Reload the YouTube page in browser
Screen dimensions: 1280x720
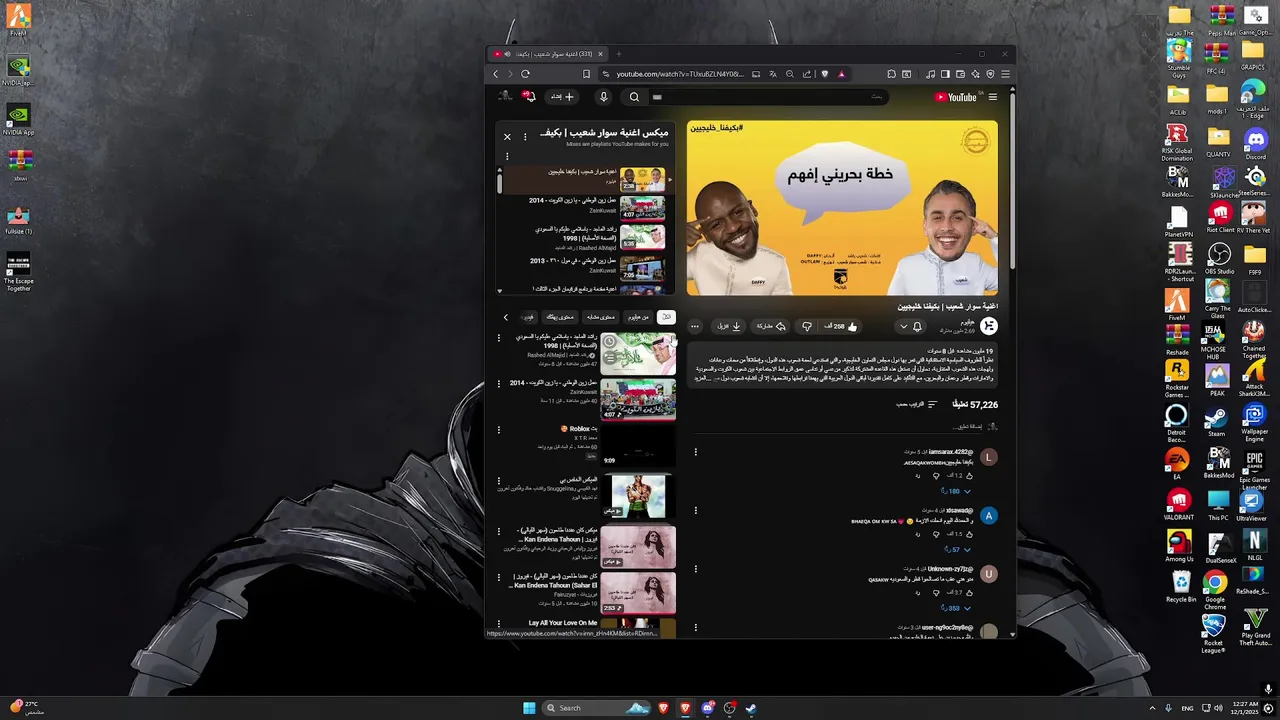pyautogui.click(x=525, y=74)
